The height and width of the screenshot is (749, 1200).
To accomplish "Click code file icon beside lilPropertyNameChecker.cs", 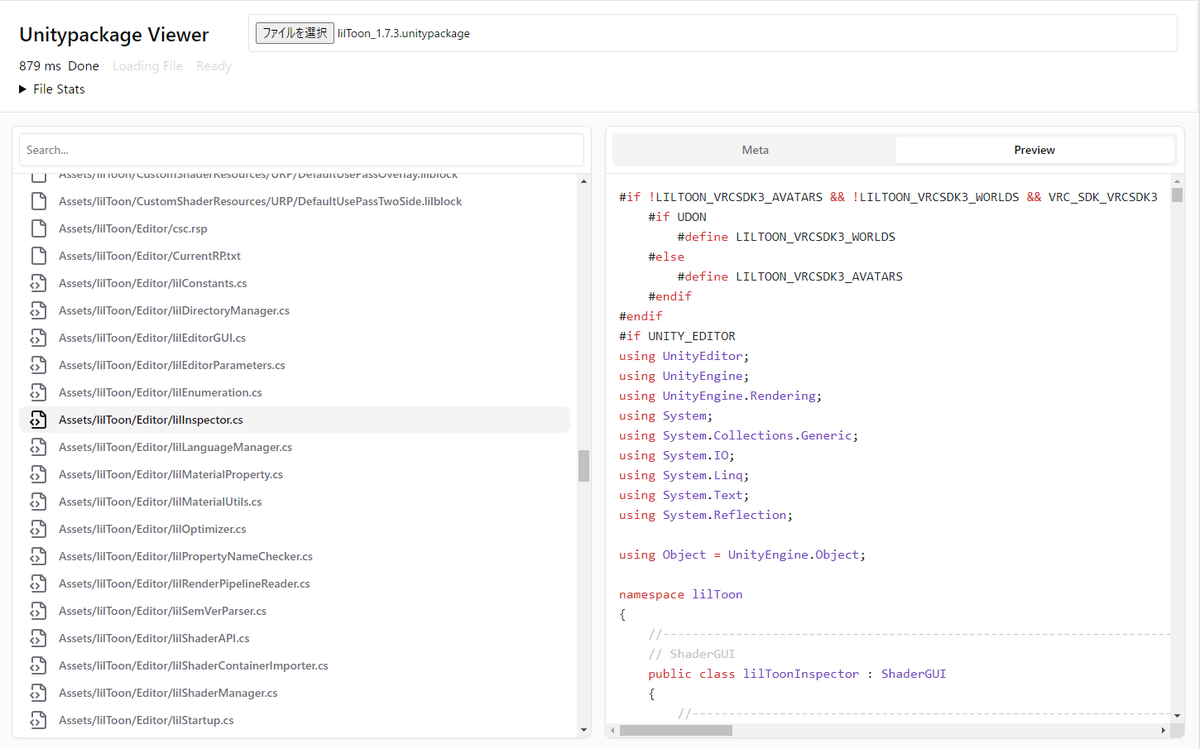I will (x=38, y=556).
